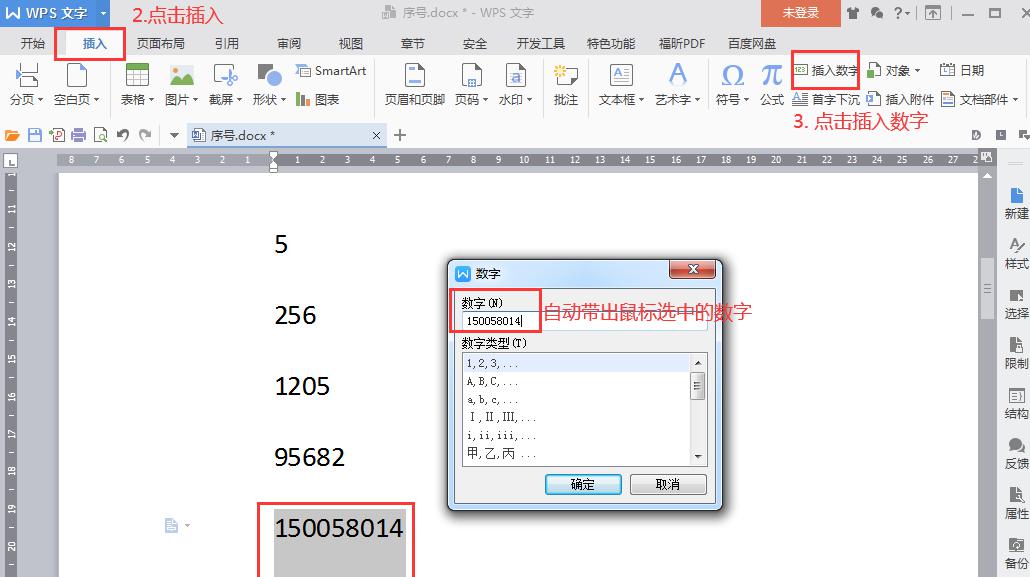This screenshot has height=577, width=1030.
Task: Select number type A, B, C, ...
Action: [575, 381]
